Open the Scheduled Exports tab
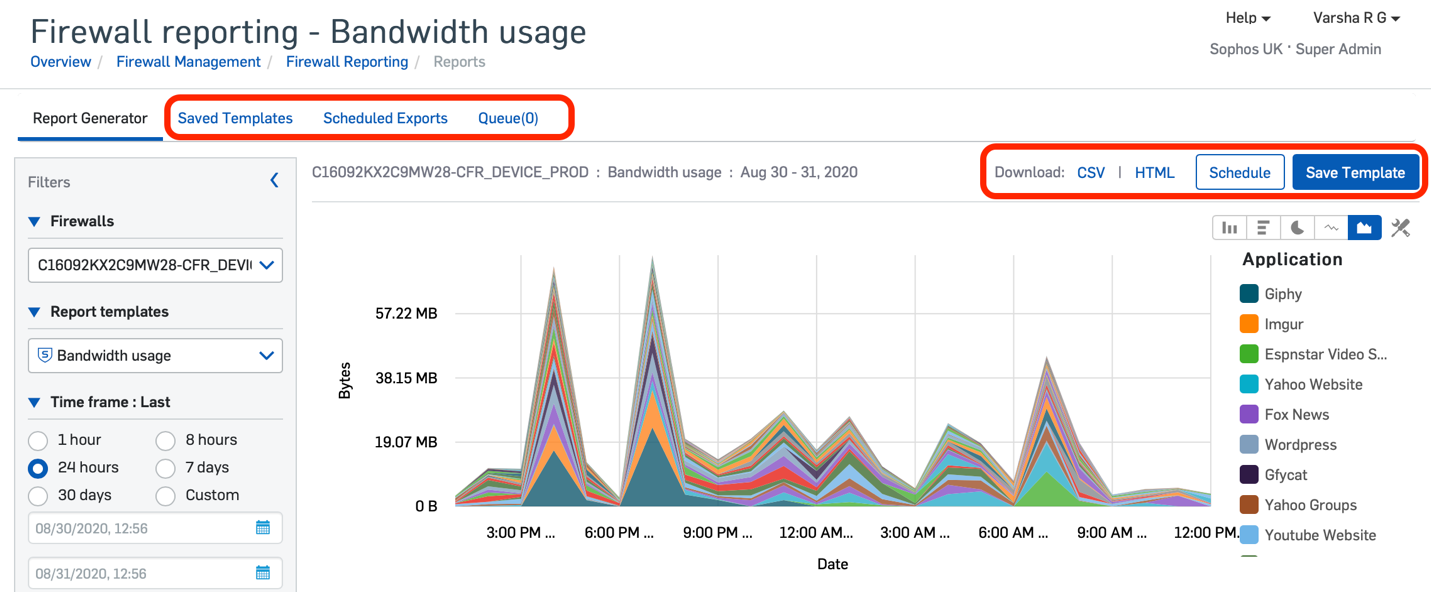Viewport: 1431px width, 592px height. pos(385,117)
